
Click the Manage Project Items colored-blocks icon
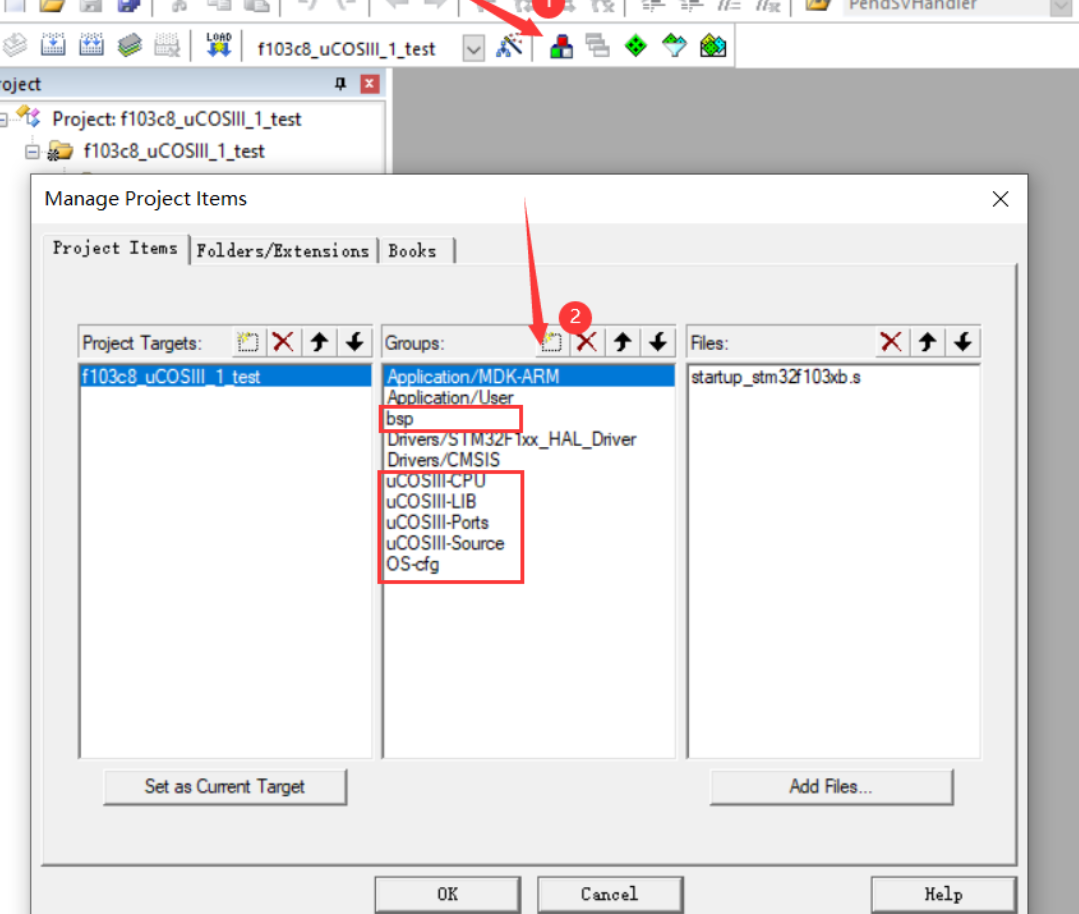coord(561,47)
